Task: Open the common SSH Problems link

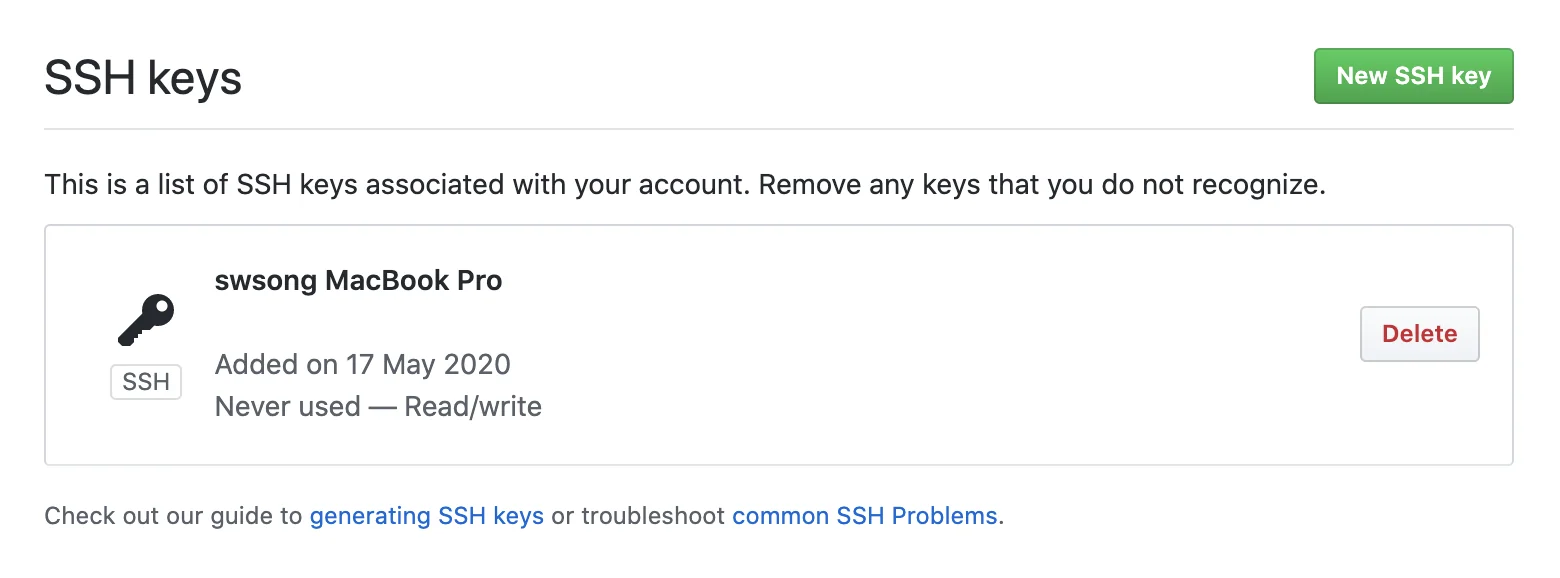Action: (x=865, y=516)
